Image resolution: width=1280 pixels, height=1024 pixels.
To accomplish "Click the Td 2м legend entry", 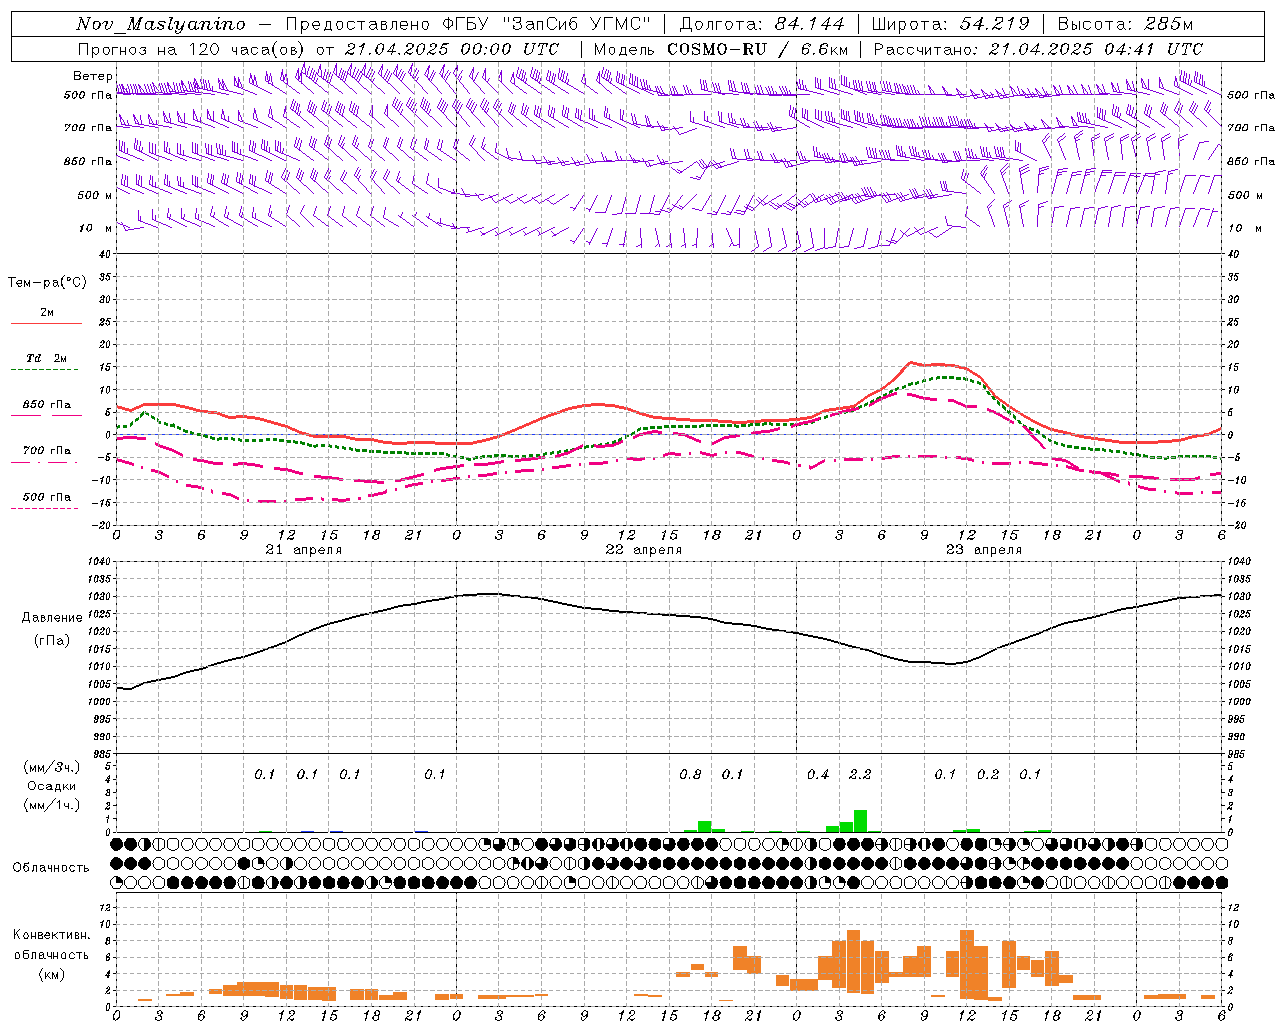I will click(x=47, y=358).
